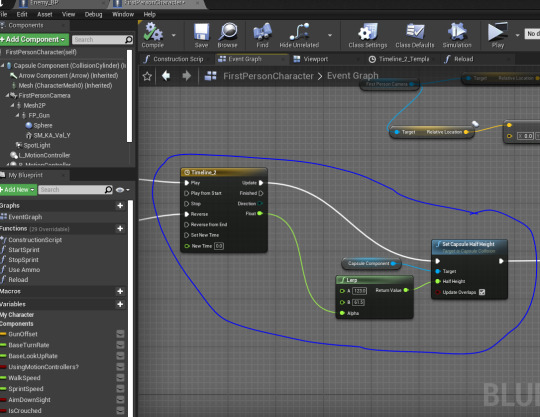Image resolution: width=540 pixels, height=417 pixels.
Task: Toggle BaseTurnRate variable visibility eye
Action: coord(120,345)
